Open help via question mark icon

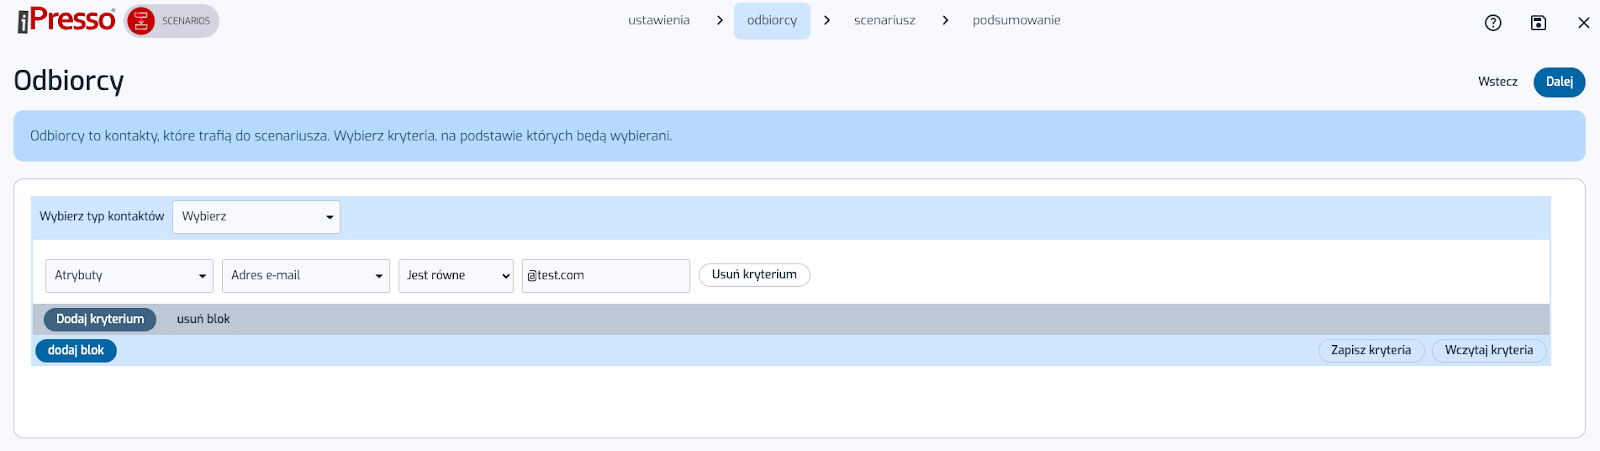[1493, 22]
